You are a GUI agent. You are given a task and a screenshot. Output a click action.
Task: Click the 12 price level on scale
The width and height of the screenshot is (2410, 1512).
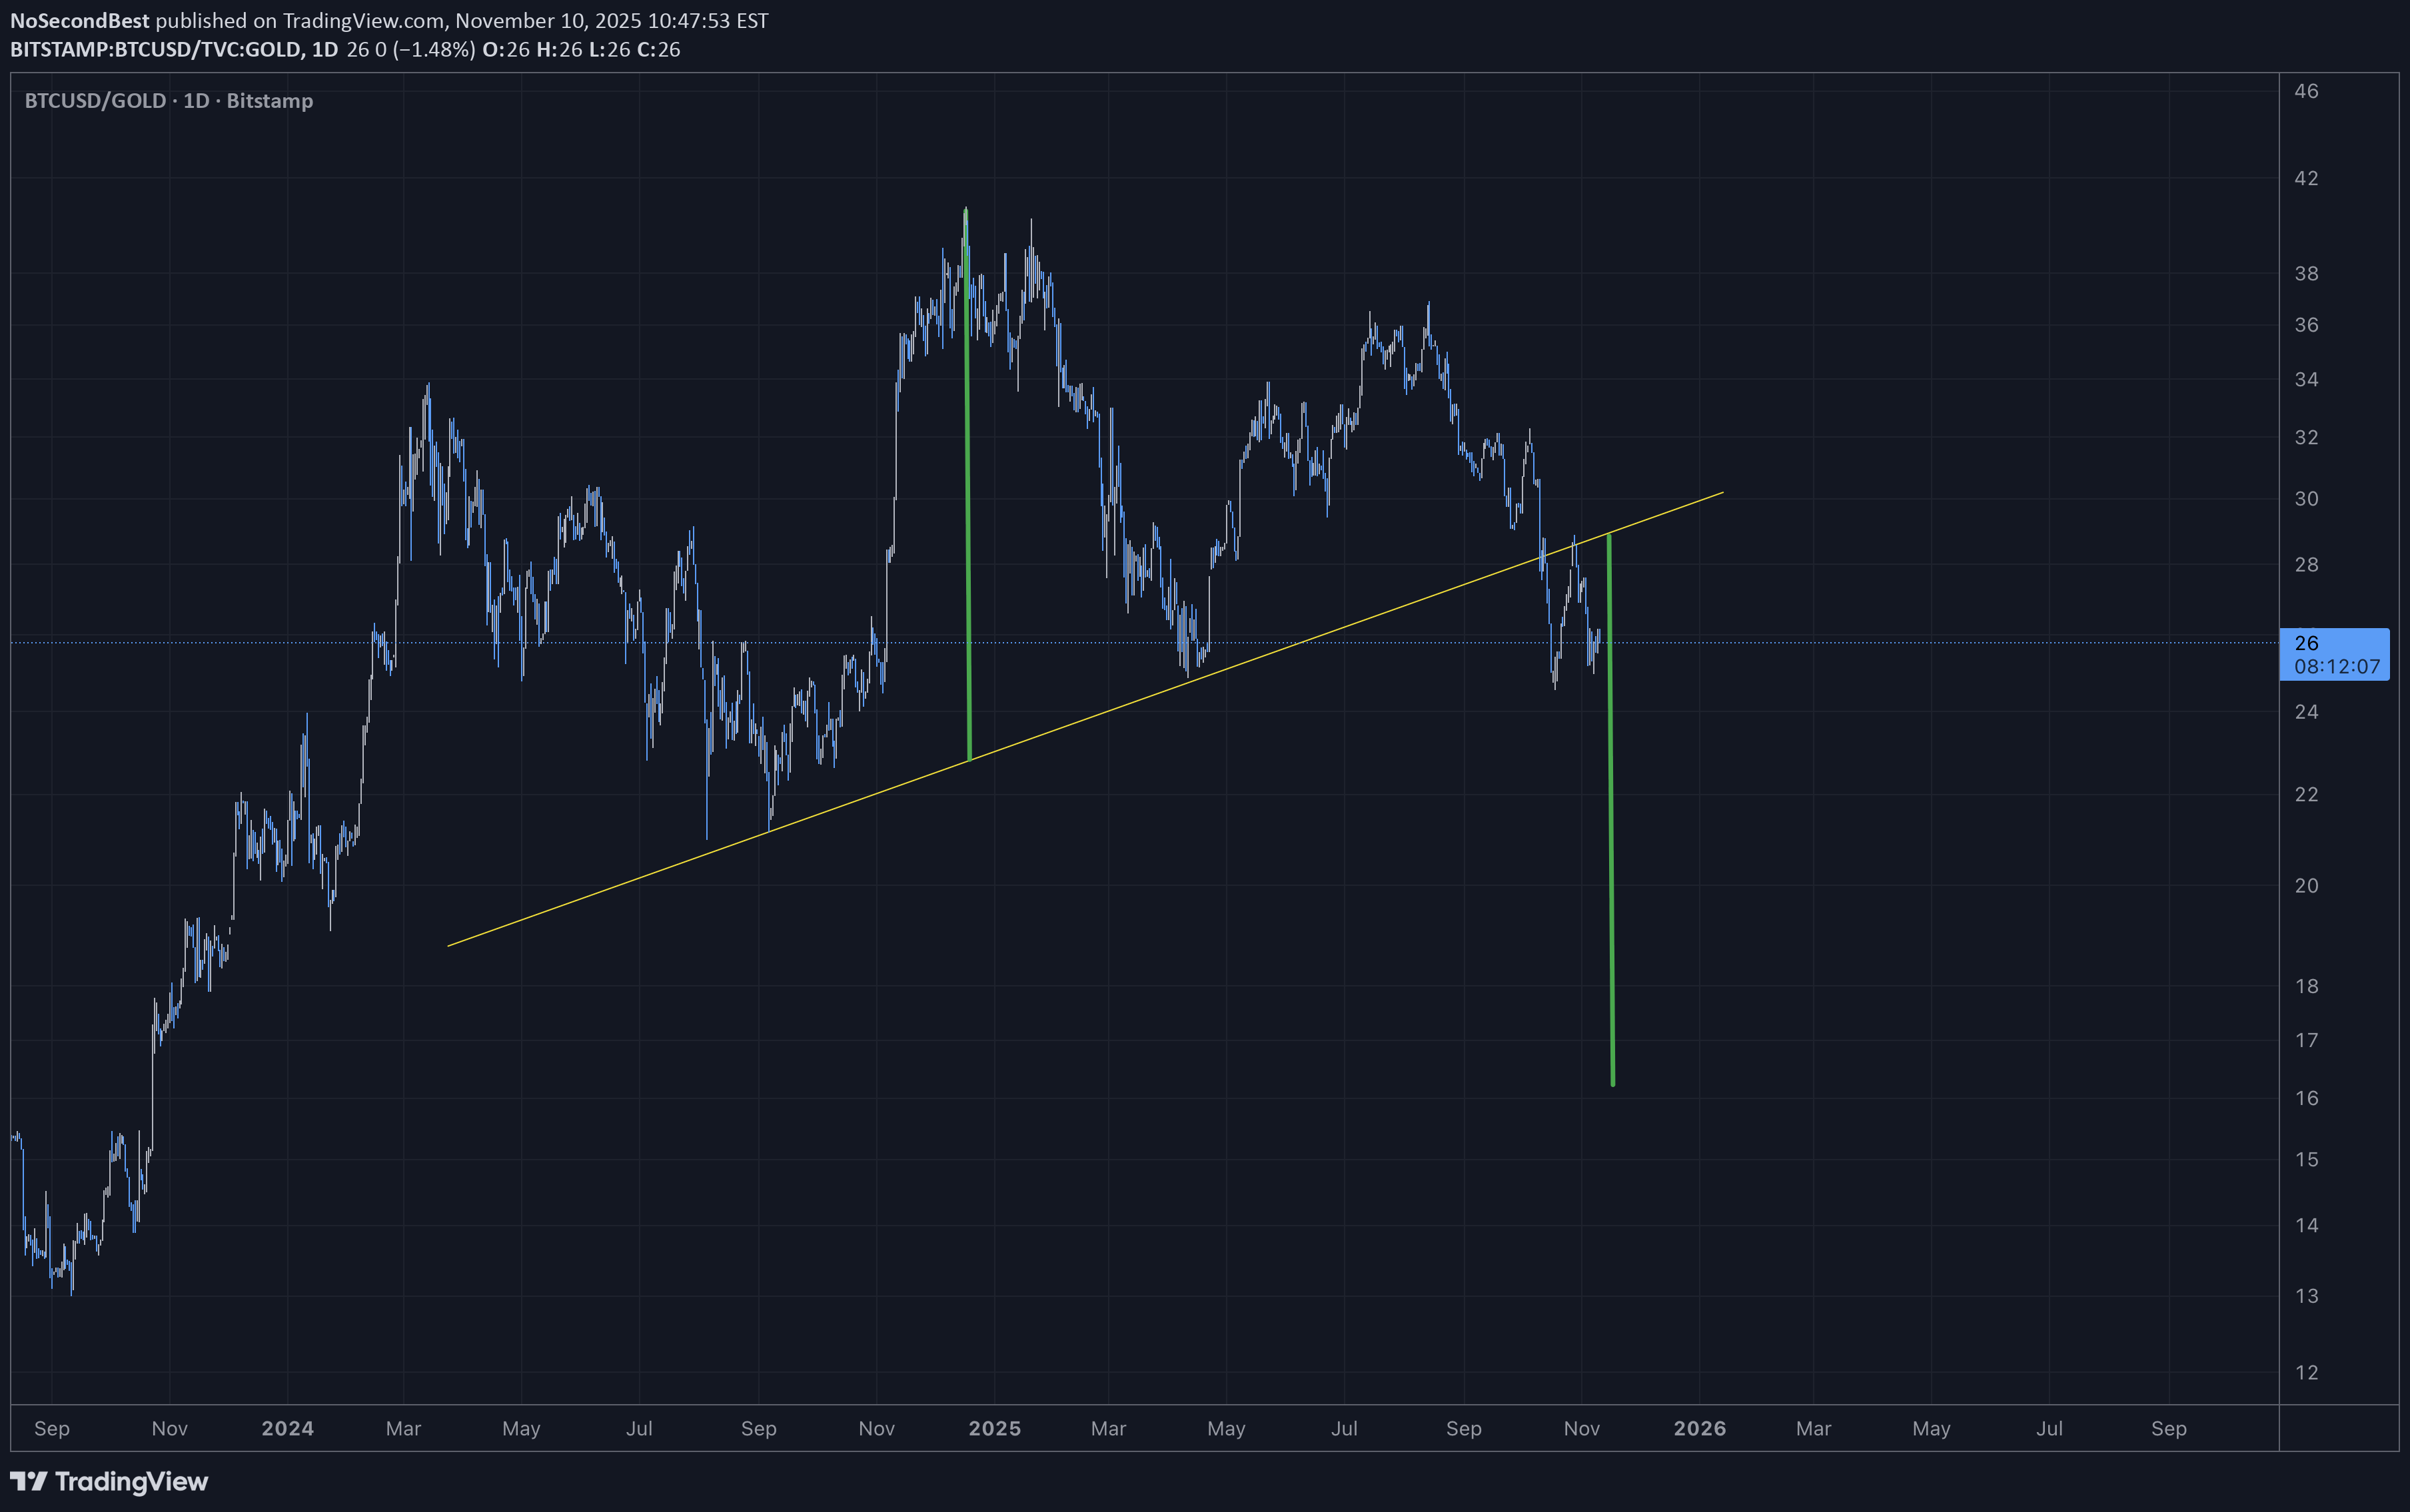tap(2306, 1372)
